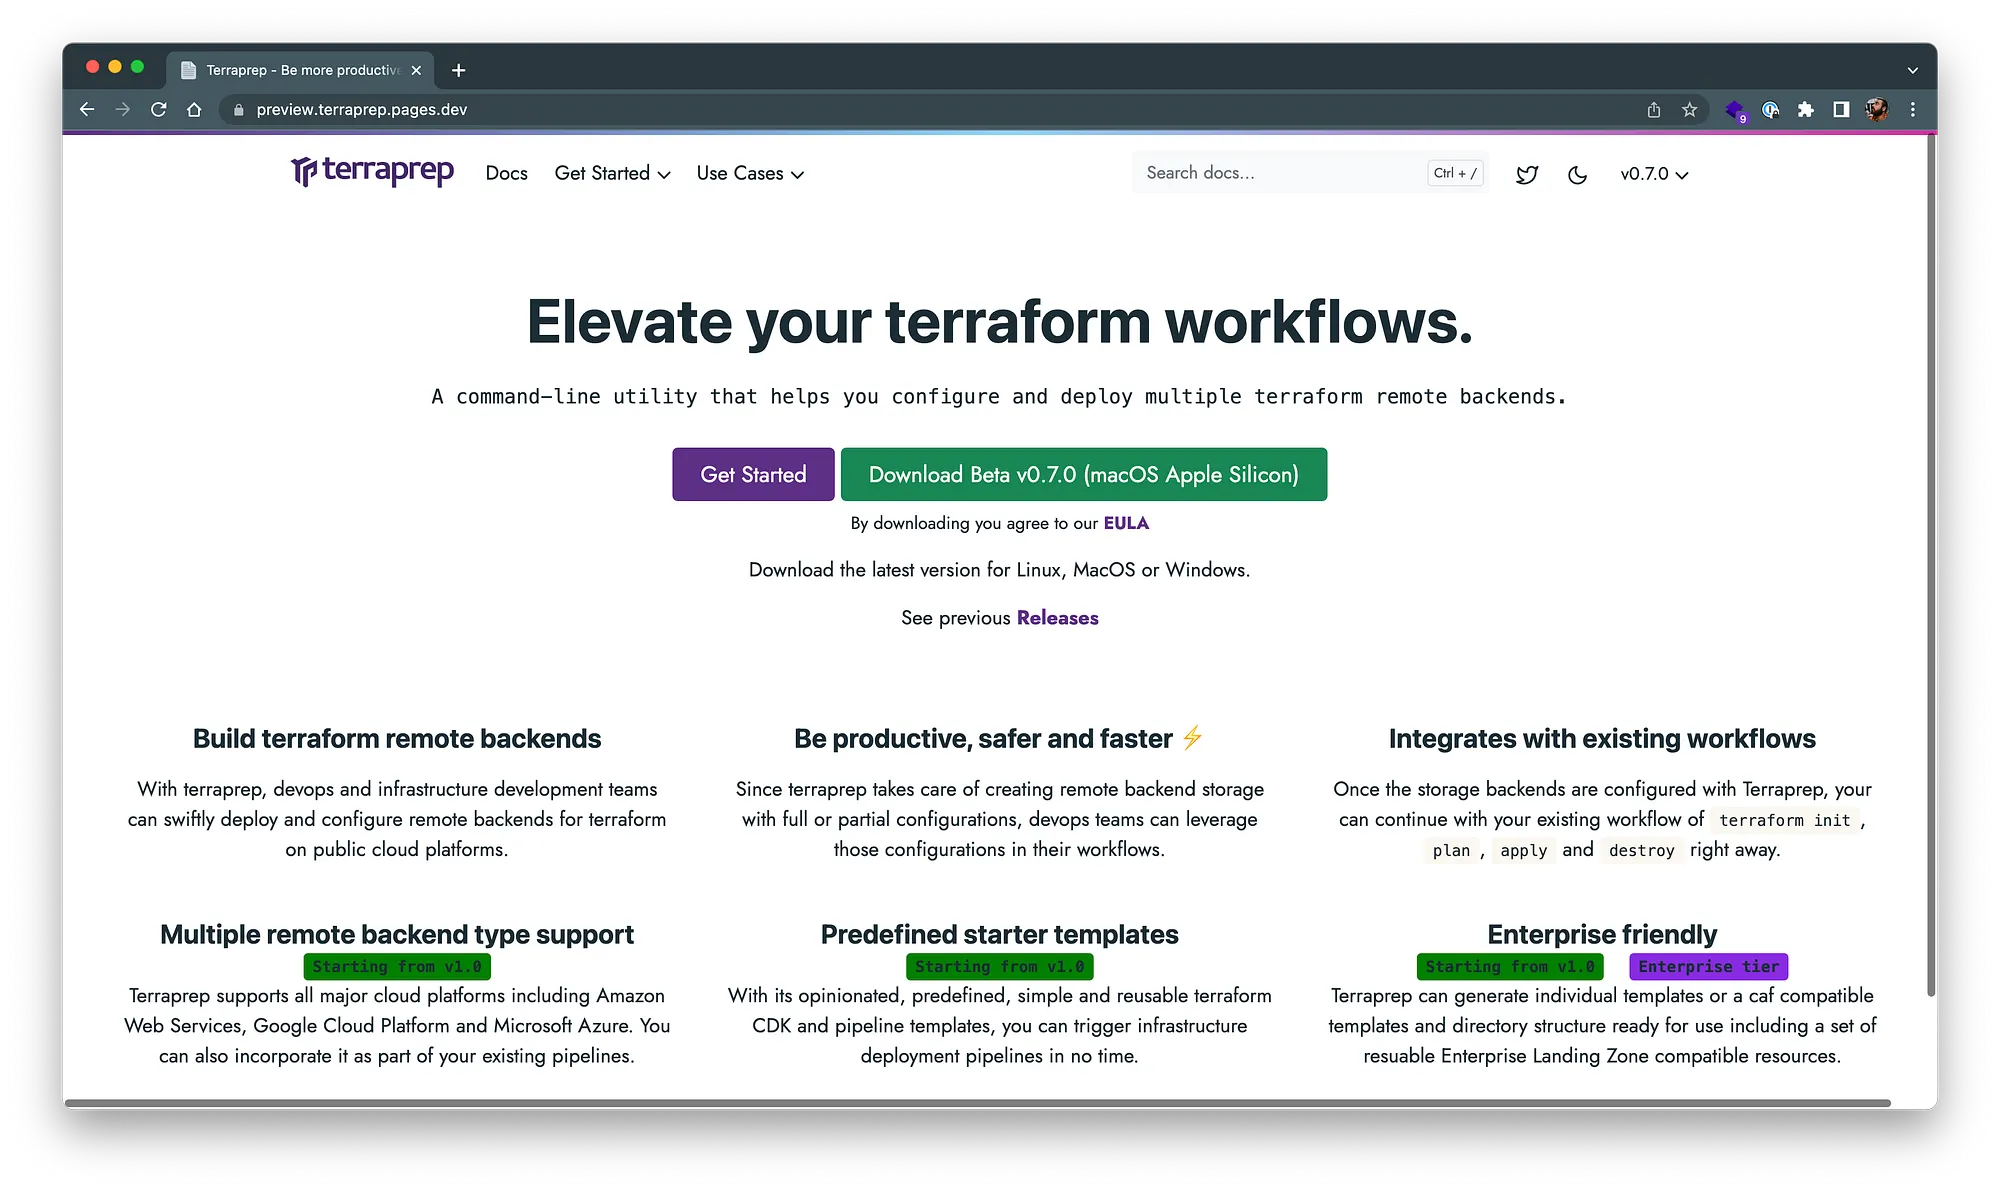This screenshot has width=2000, height=1192.
Task: Bookmark this page with star icon
Action: click(1689, 109)
